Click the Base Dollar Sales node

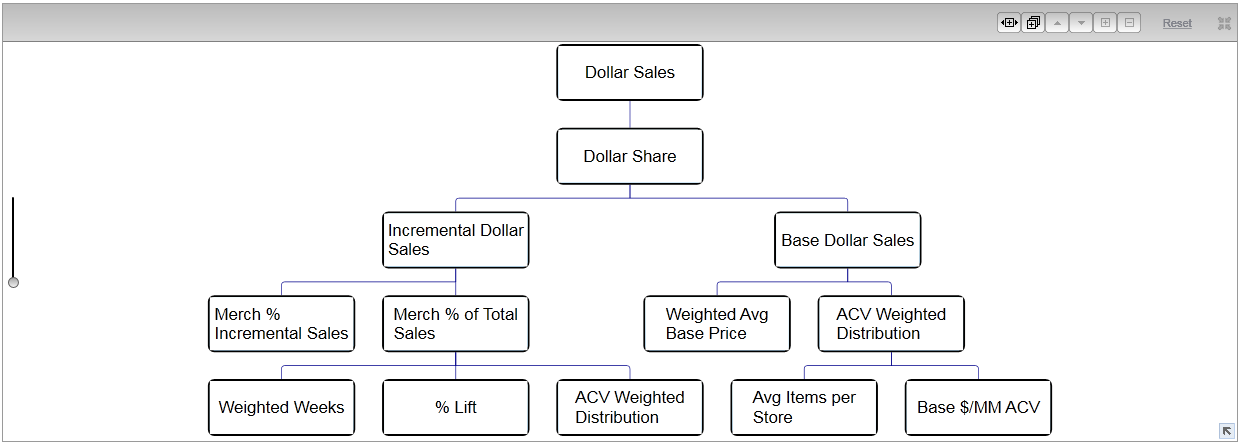[x=848, y=240]
